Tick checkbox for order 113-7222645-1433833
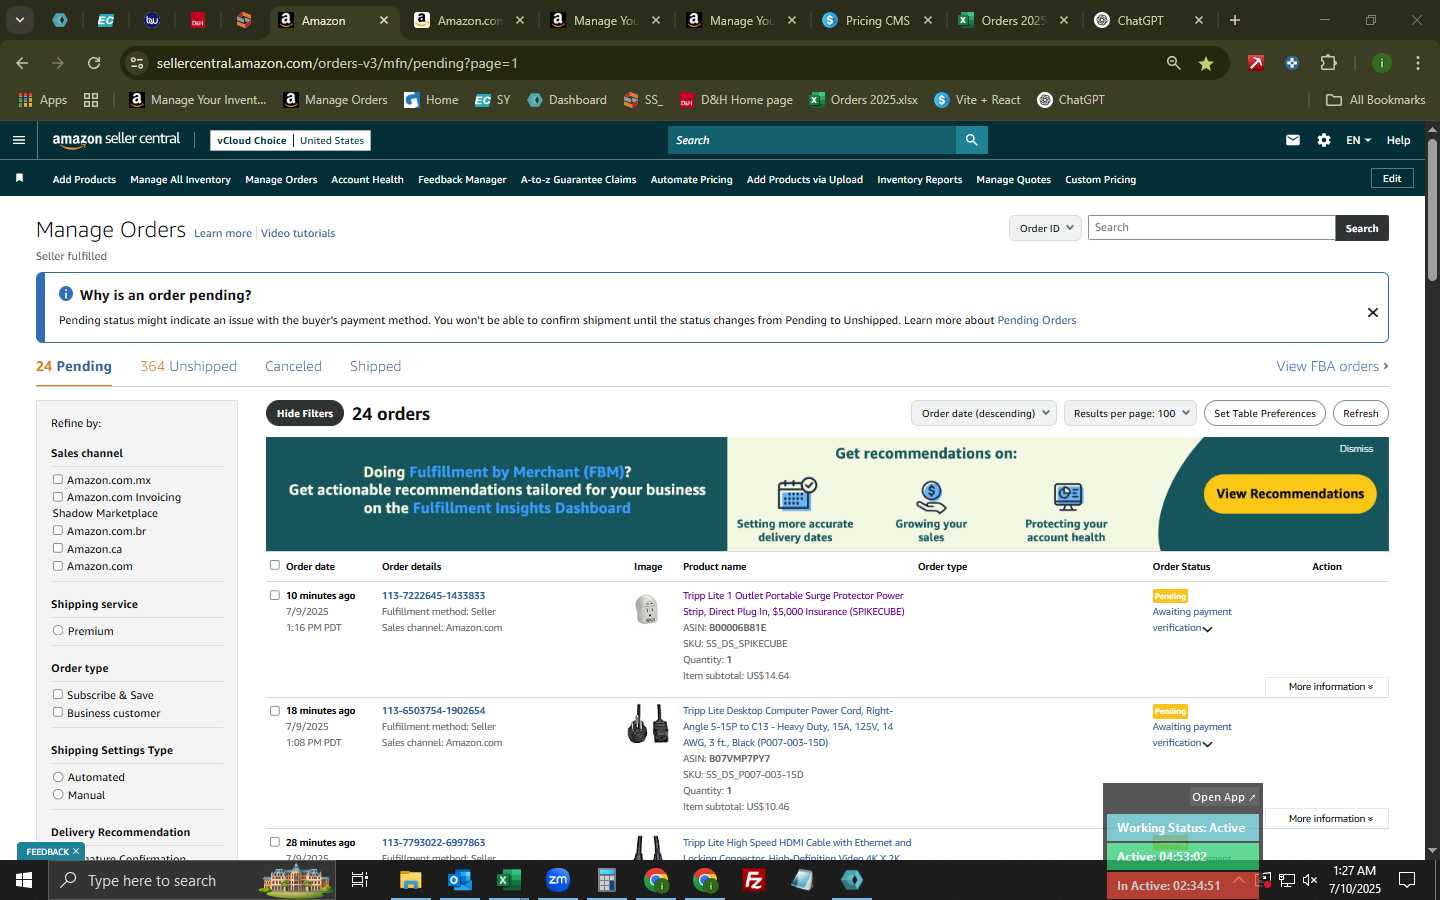Viewport: 1440px width, 900px height. 275,595
